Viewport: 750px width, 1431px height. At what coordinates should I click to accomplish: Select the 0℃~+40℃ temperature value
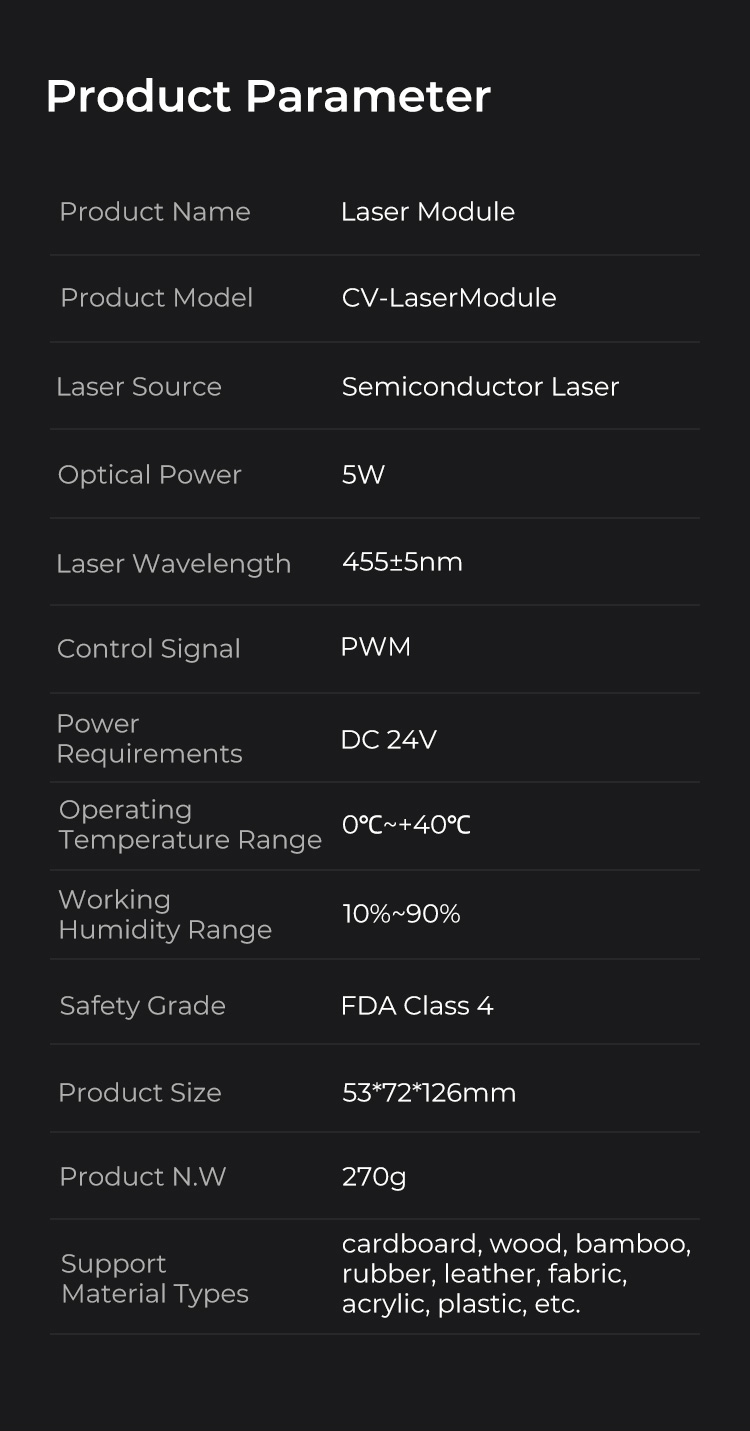tap(406, 825)
